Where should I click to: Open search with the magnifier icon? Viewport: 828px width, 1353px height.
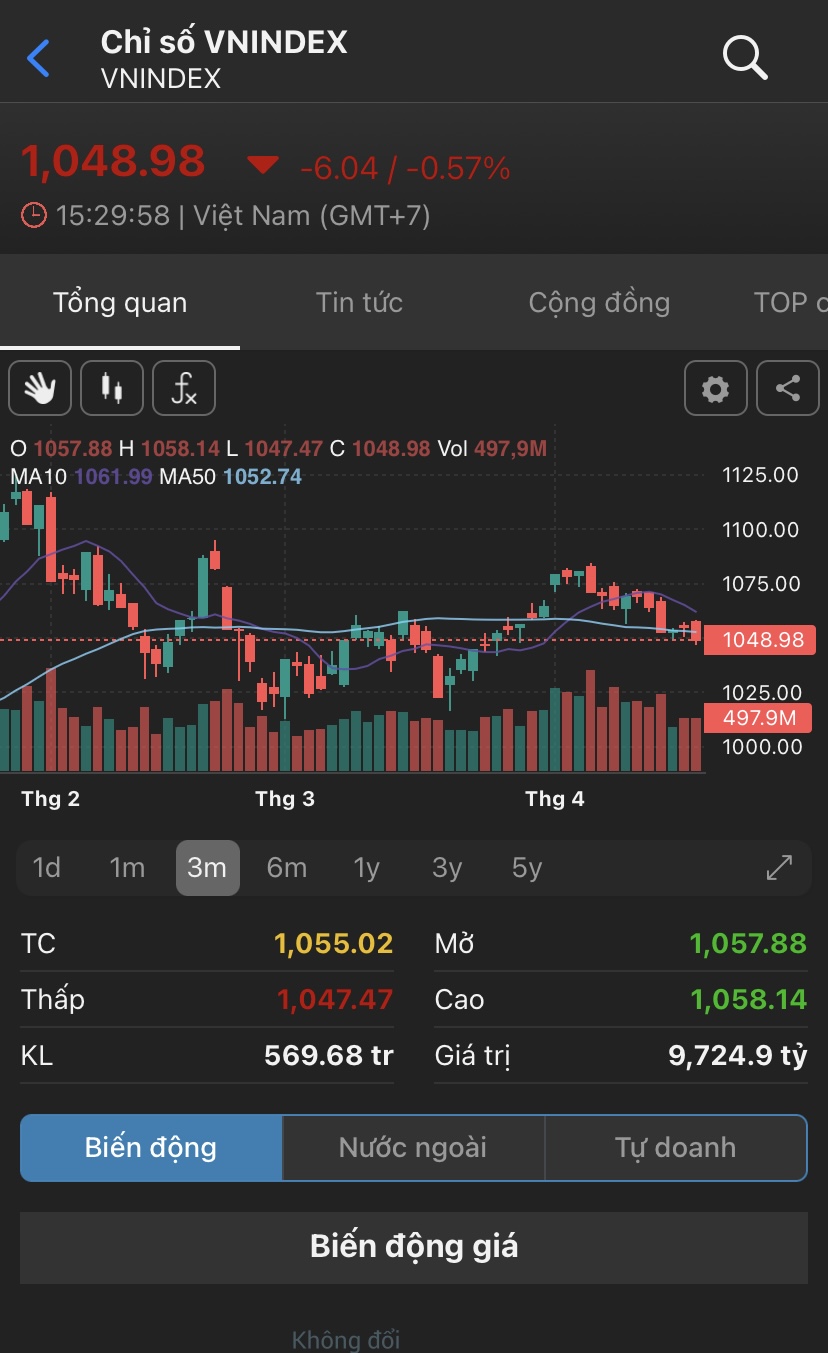pos(744,58)
